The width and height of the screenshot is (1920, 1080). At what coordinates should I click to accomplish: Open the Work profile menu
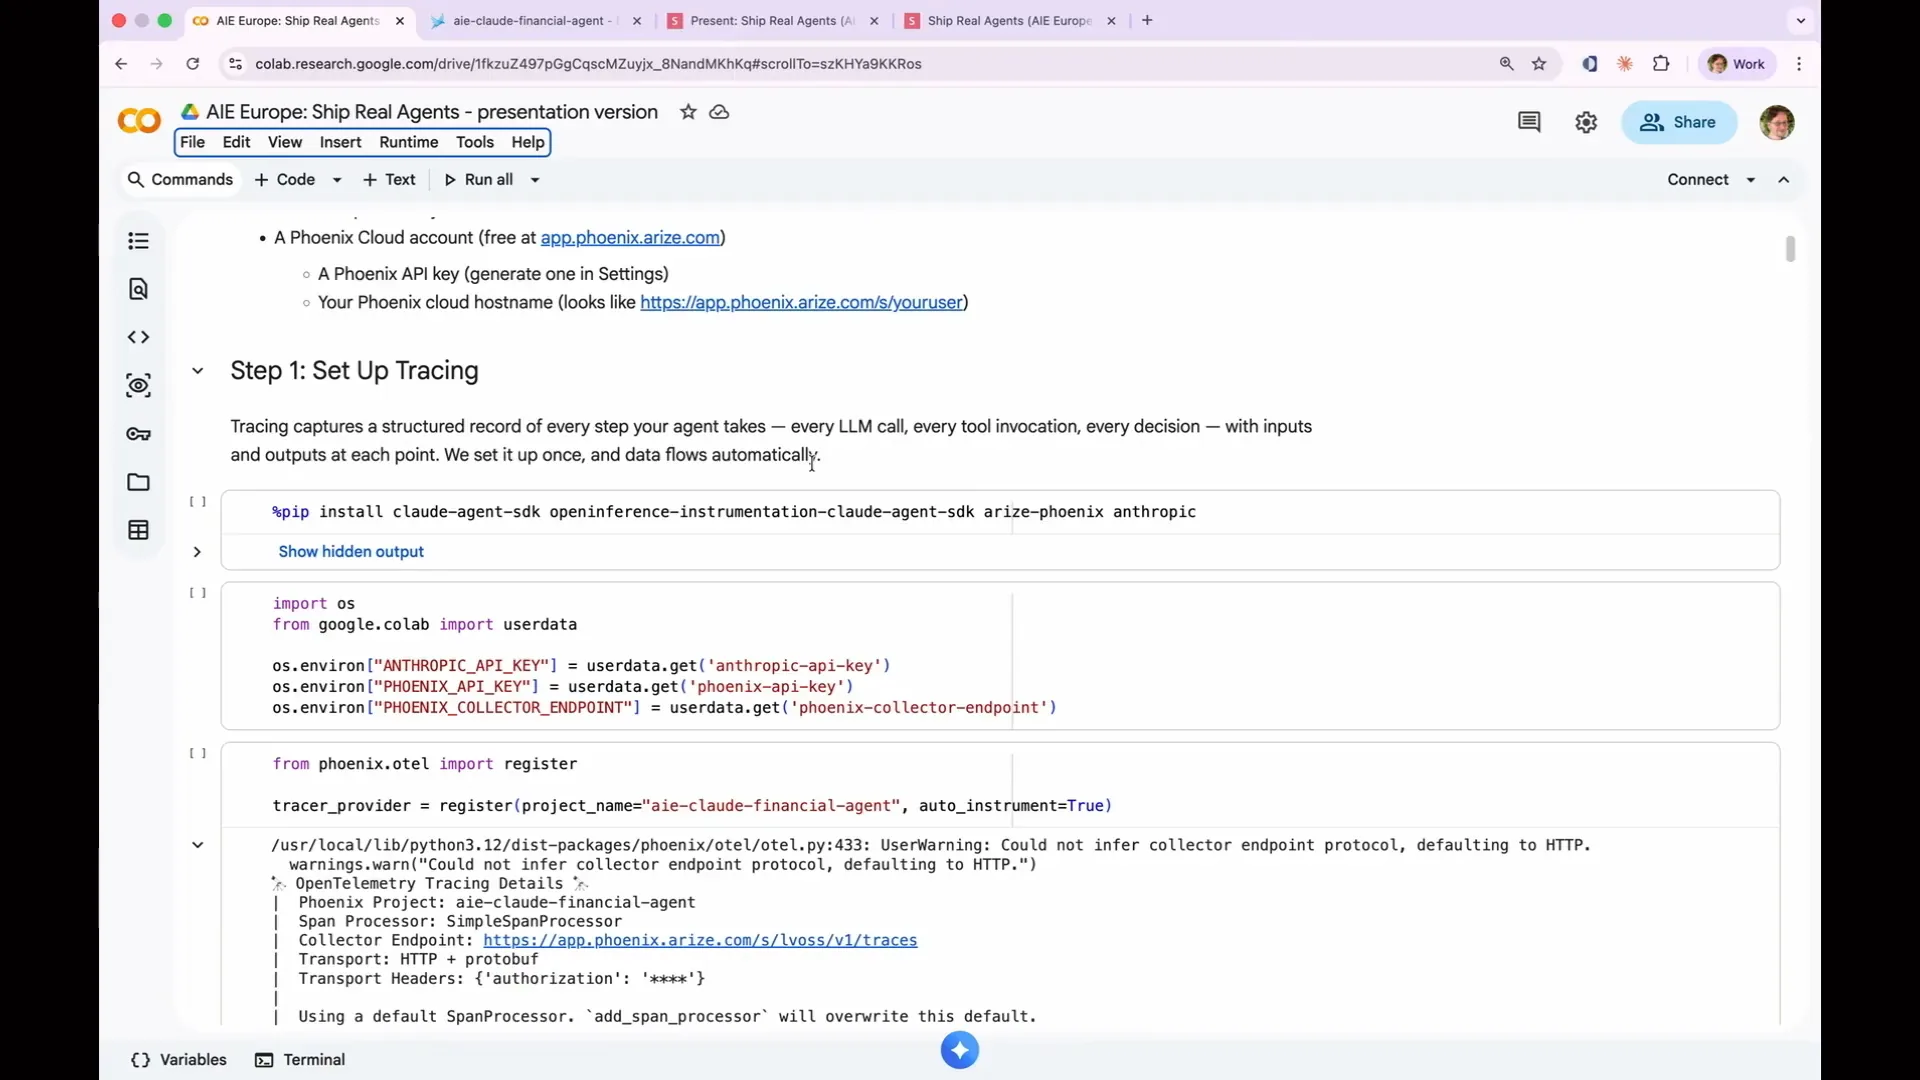(1737, 64)
